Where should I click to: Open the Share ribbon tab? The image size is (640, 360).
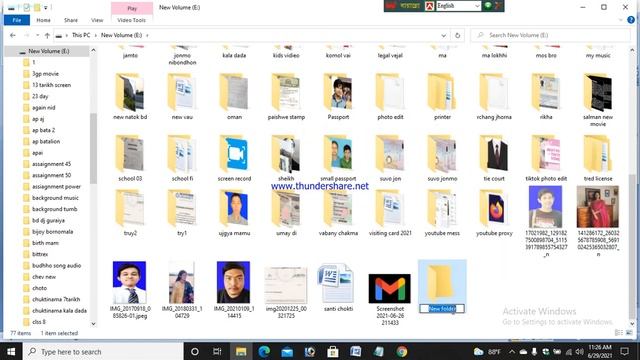coord(71,20)
